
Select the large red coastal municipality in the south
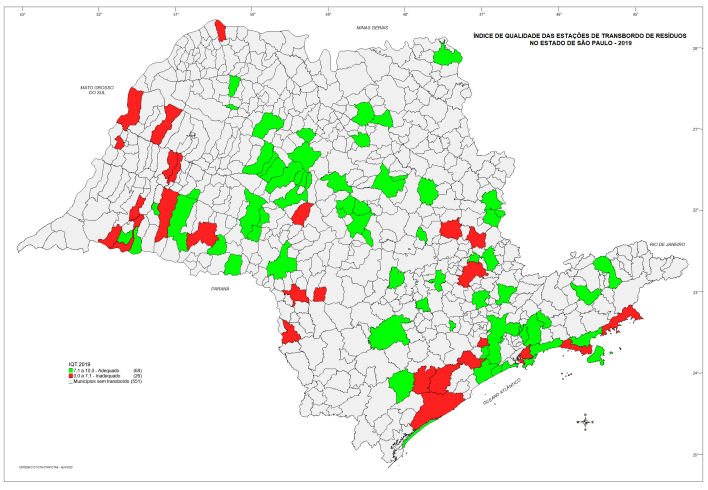tap(437, 395)
